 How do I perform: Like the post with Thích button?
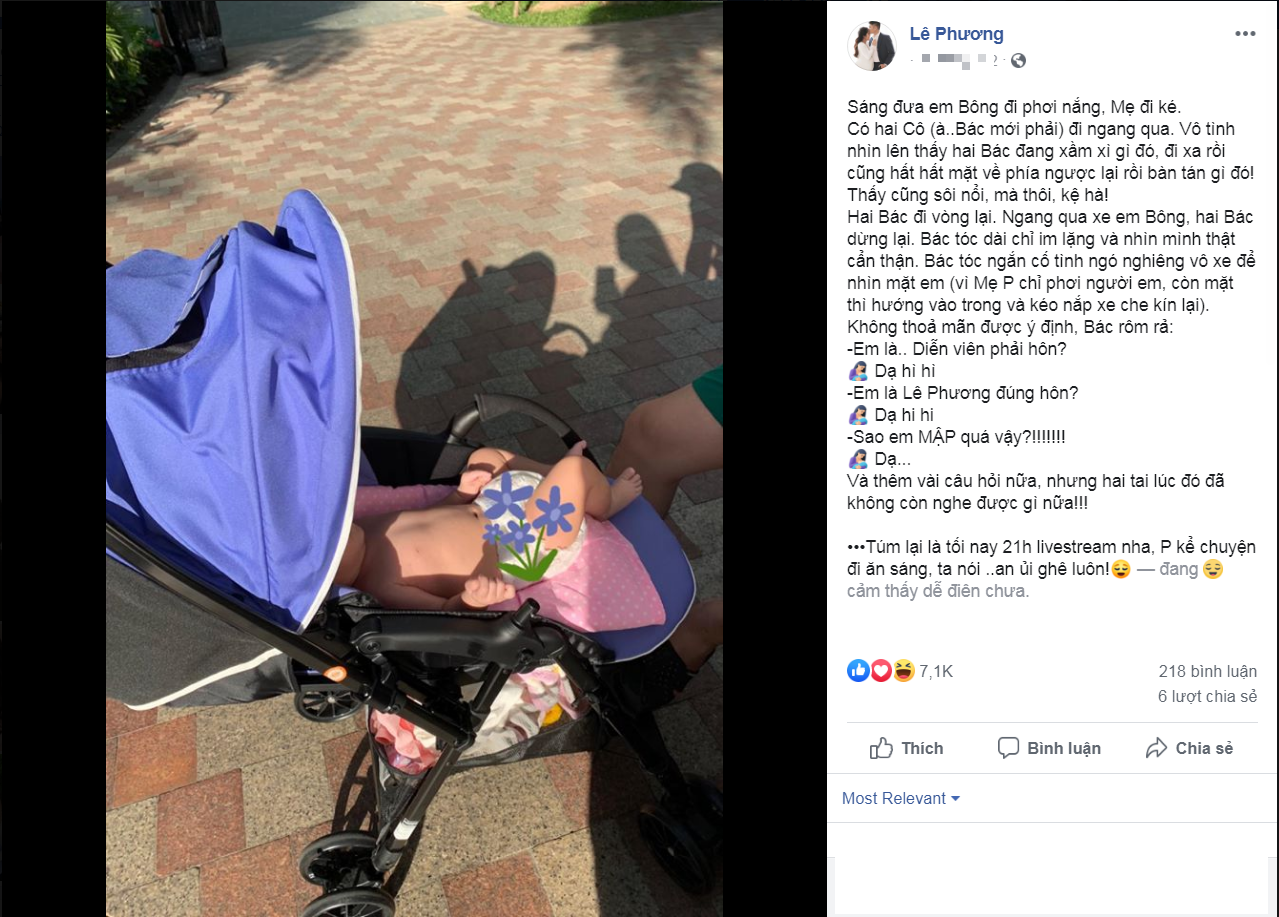tap(906, 748)
